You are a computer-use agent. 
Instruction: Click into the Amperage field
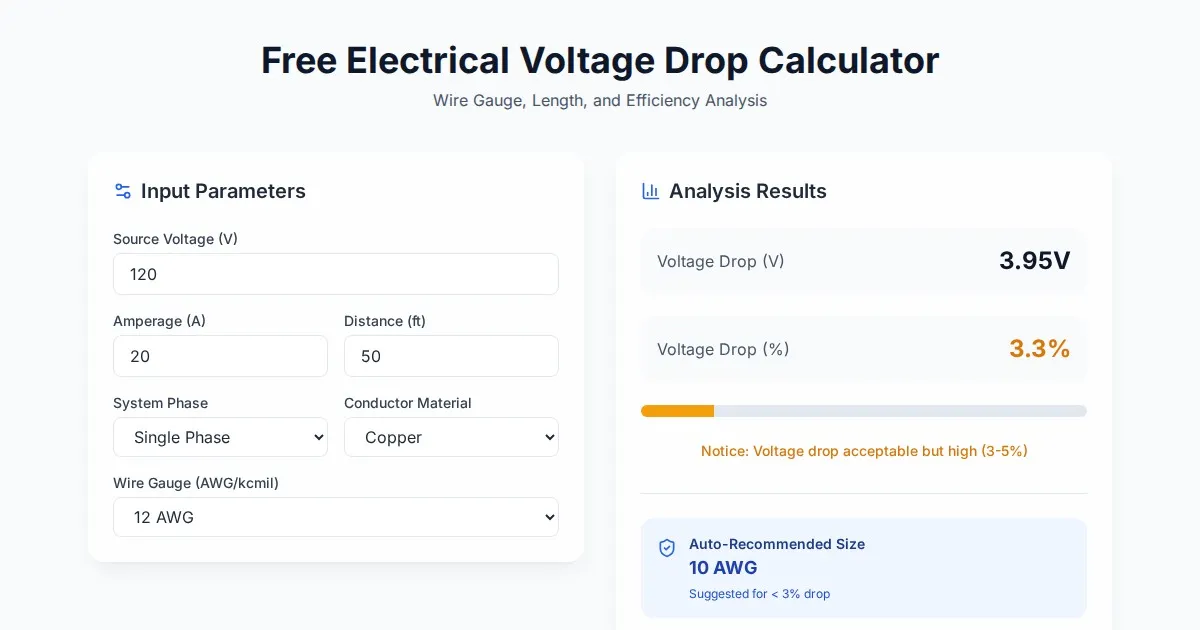[220, 356]
